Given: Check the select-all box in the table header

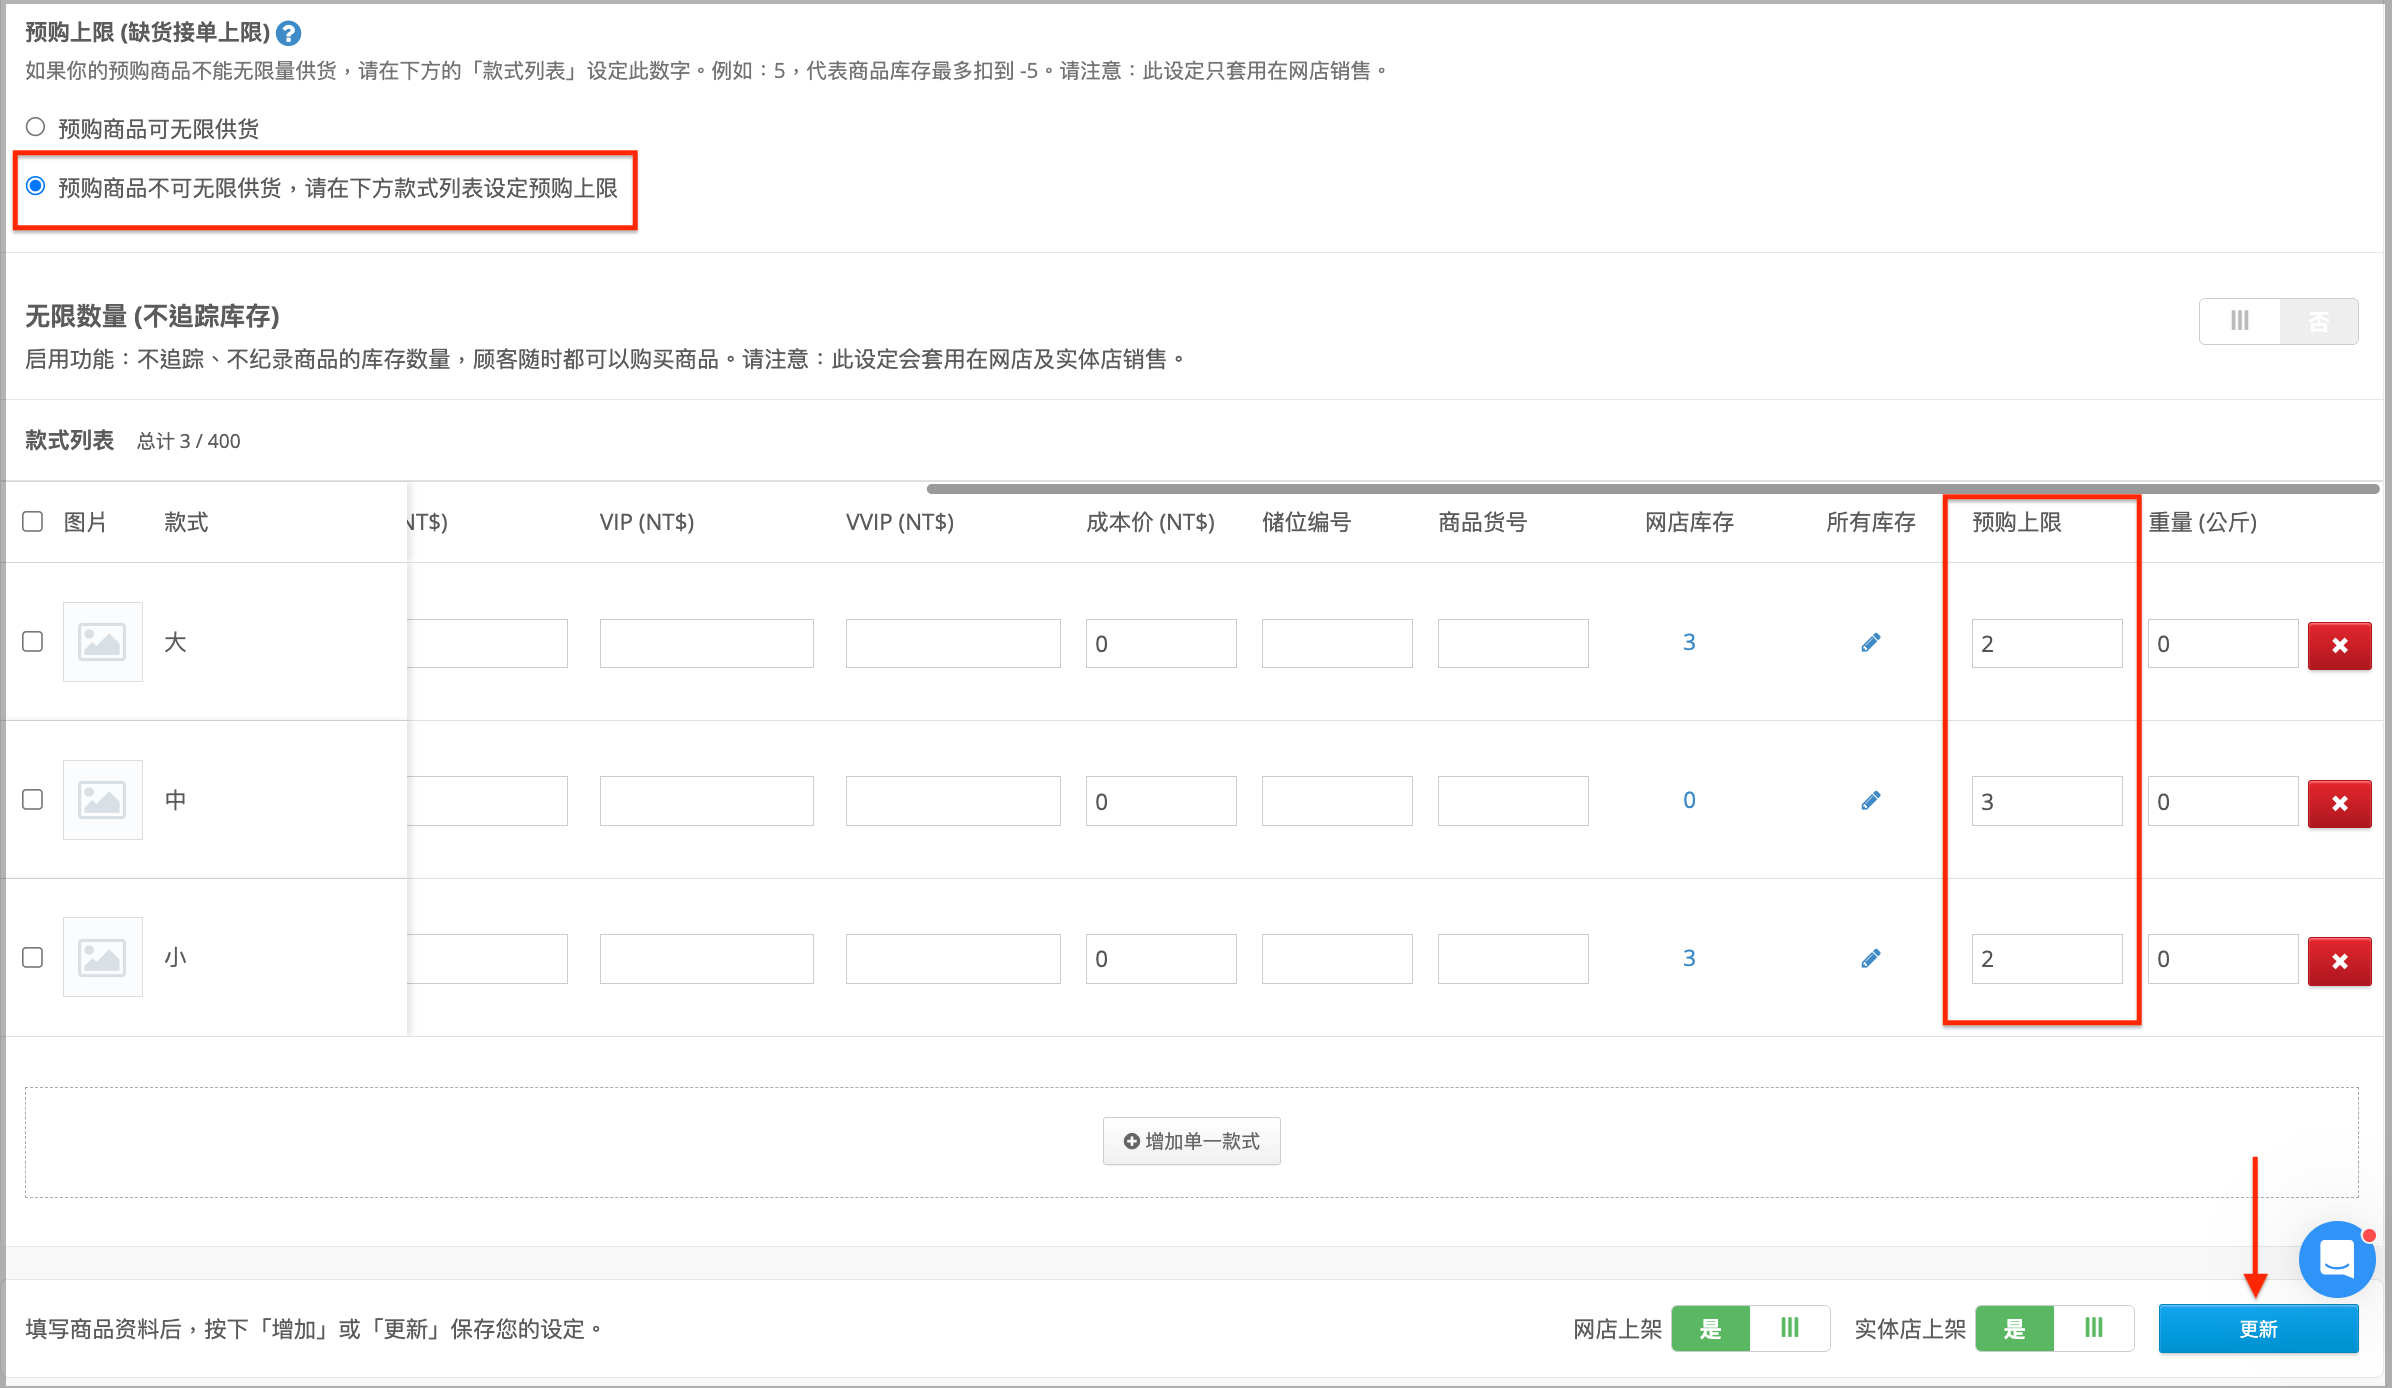Looking at the screenshot, I should point(33,522).
